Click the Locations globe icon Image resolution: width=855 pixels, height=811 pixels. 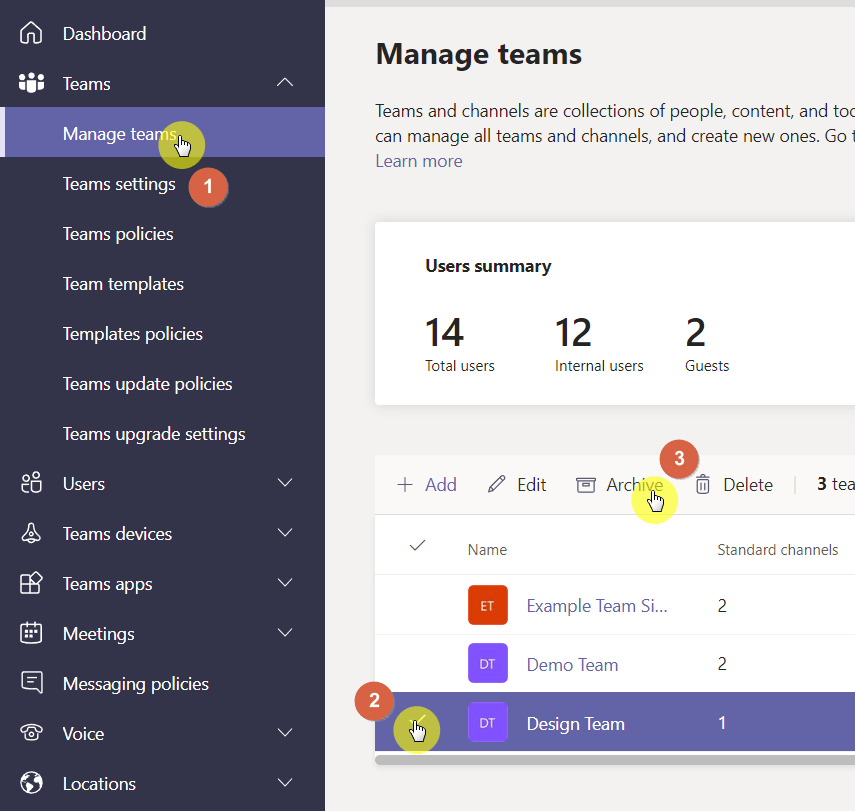[x=31, y=783]
